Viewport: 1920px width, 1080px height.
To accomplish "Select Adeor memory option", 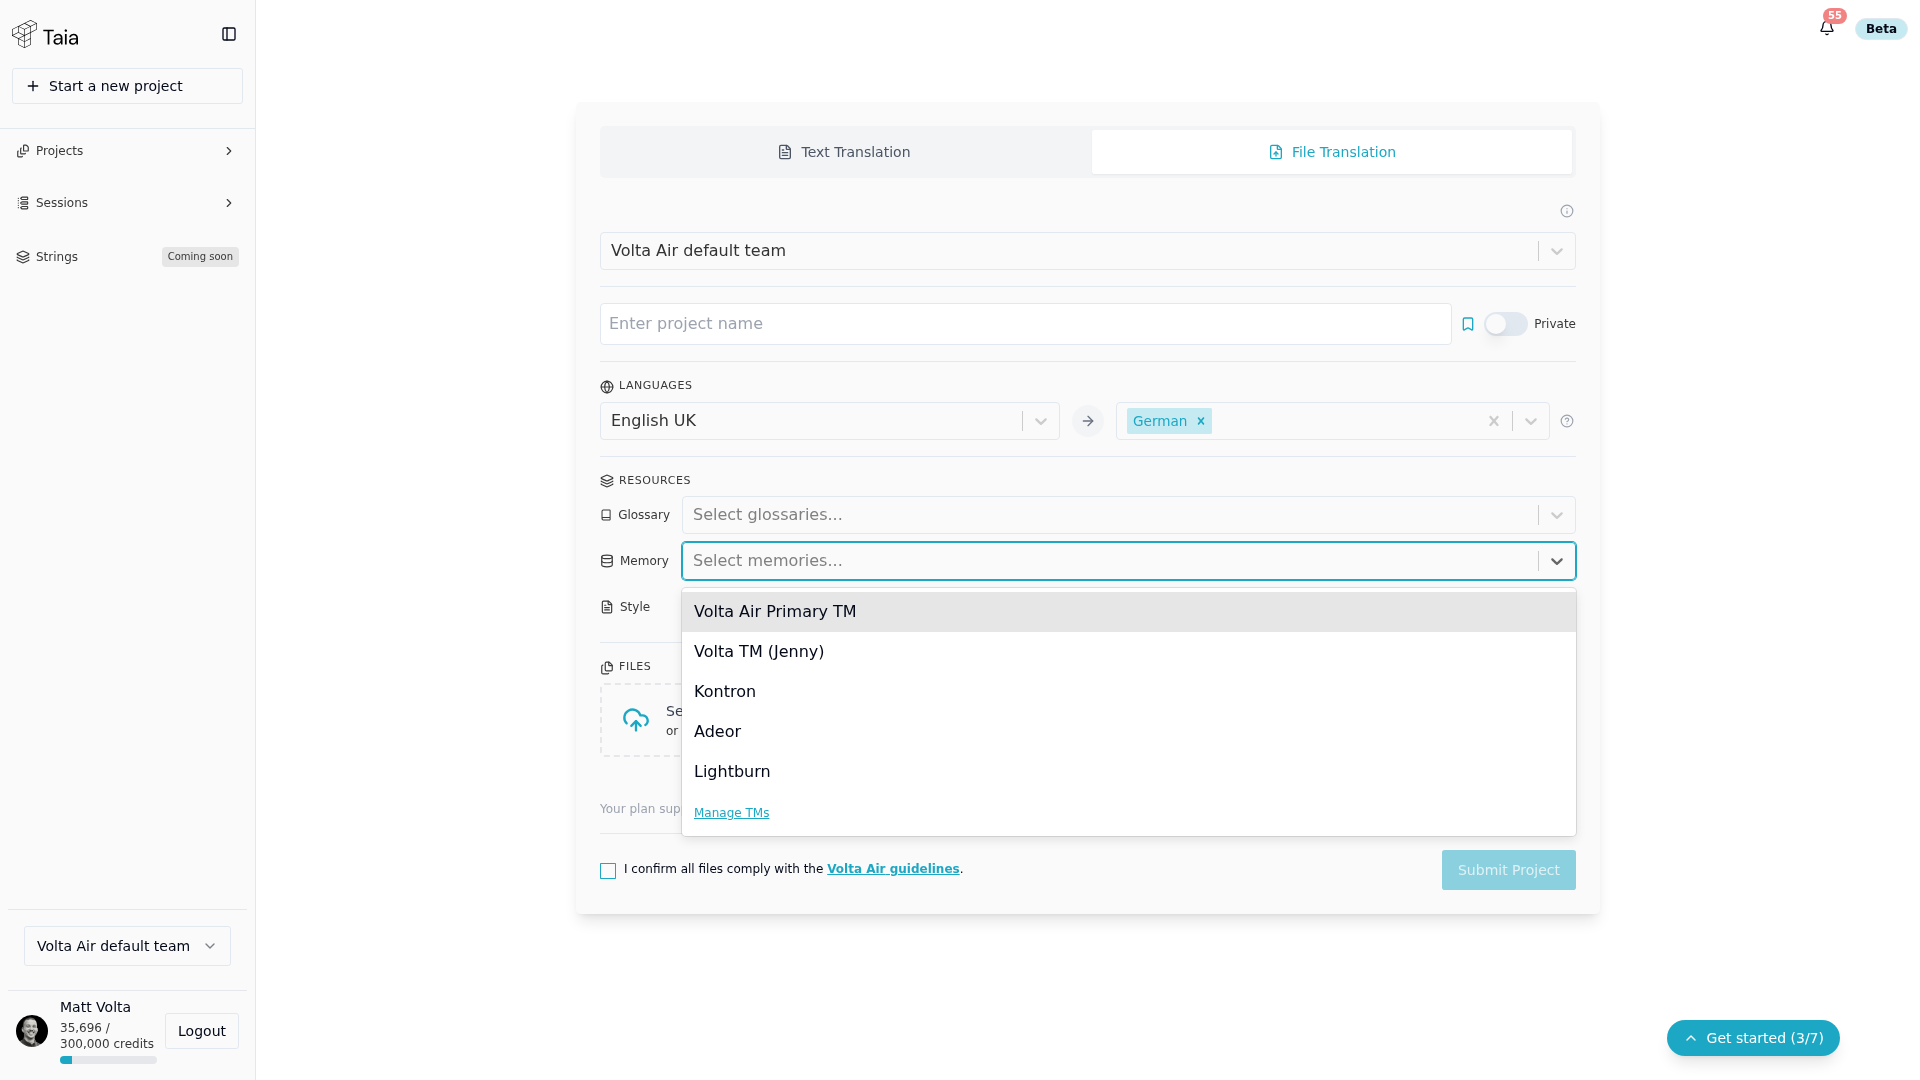I will (x=1129, y=732).
